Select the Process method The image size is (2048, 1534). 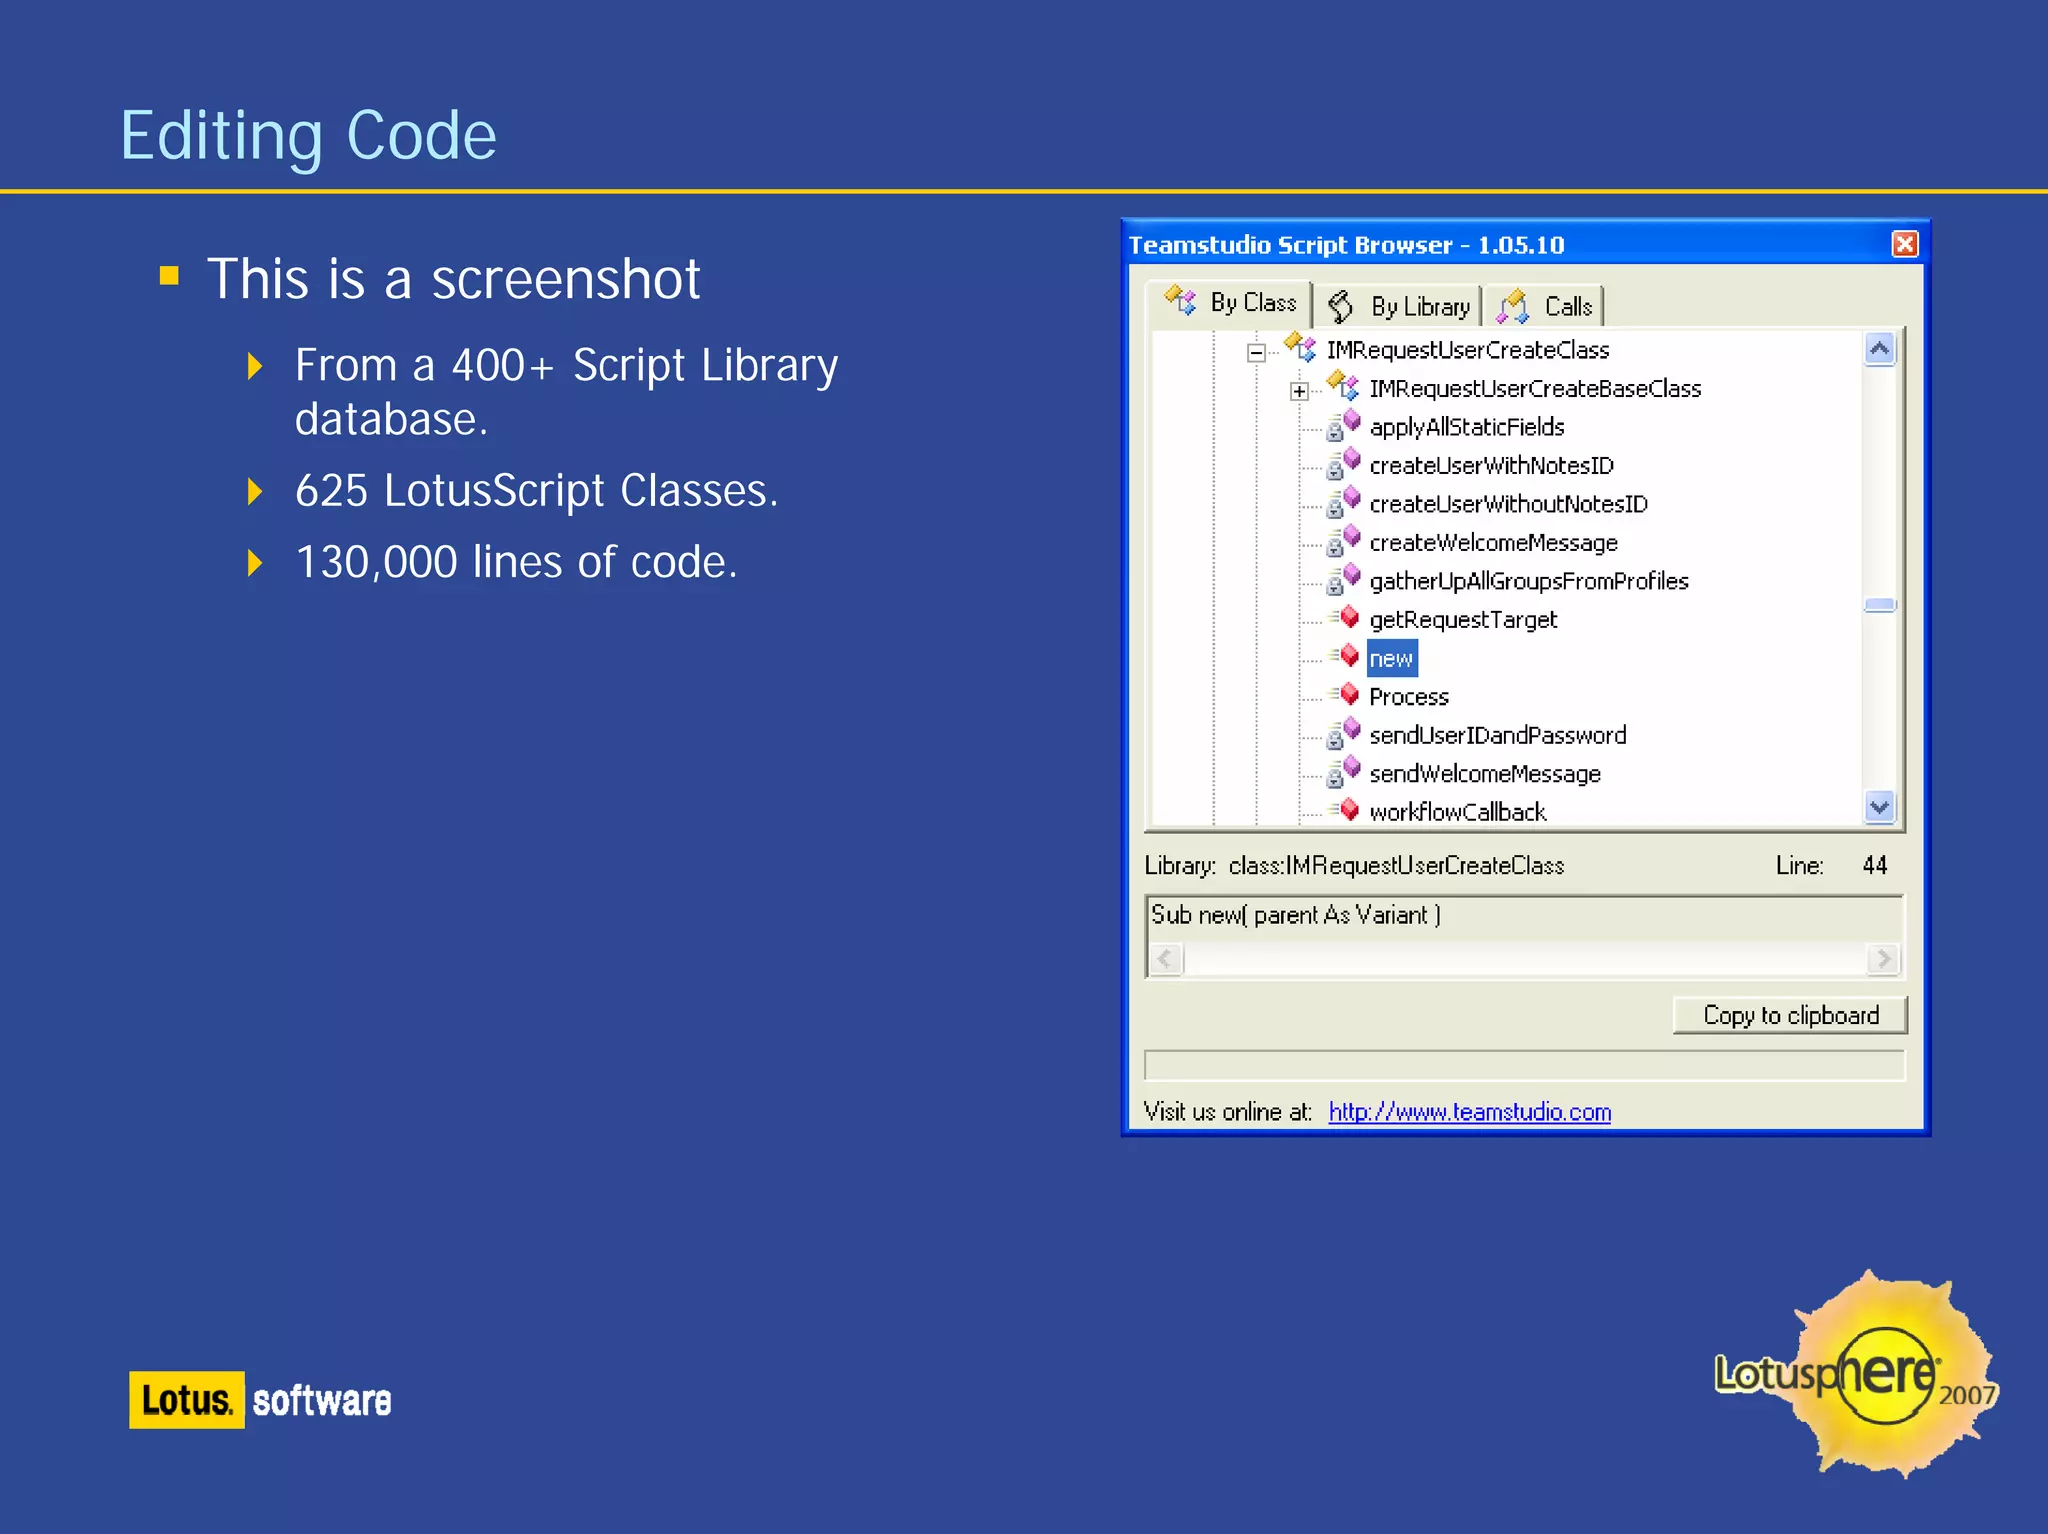pos(1408,697)
